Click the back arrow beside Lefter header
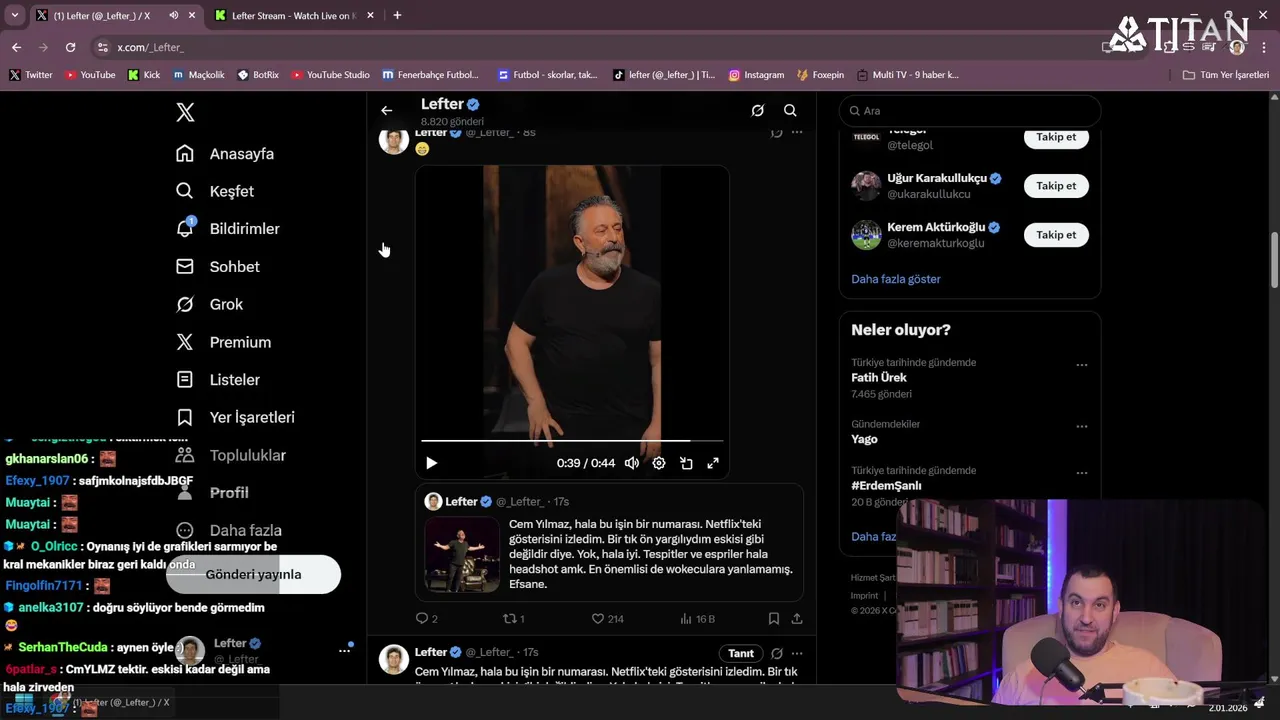 (x=387, y=111)
